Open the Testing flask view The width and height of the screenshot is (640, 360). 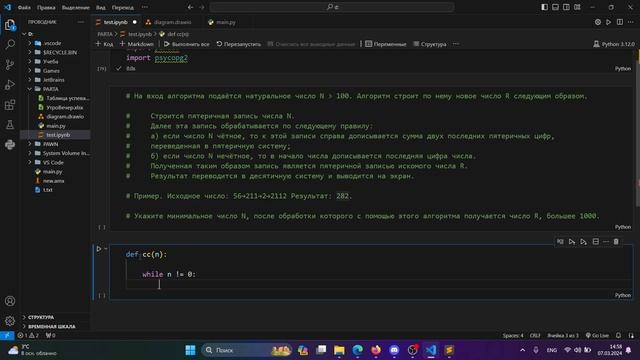[x=10, y=124]
